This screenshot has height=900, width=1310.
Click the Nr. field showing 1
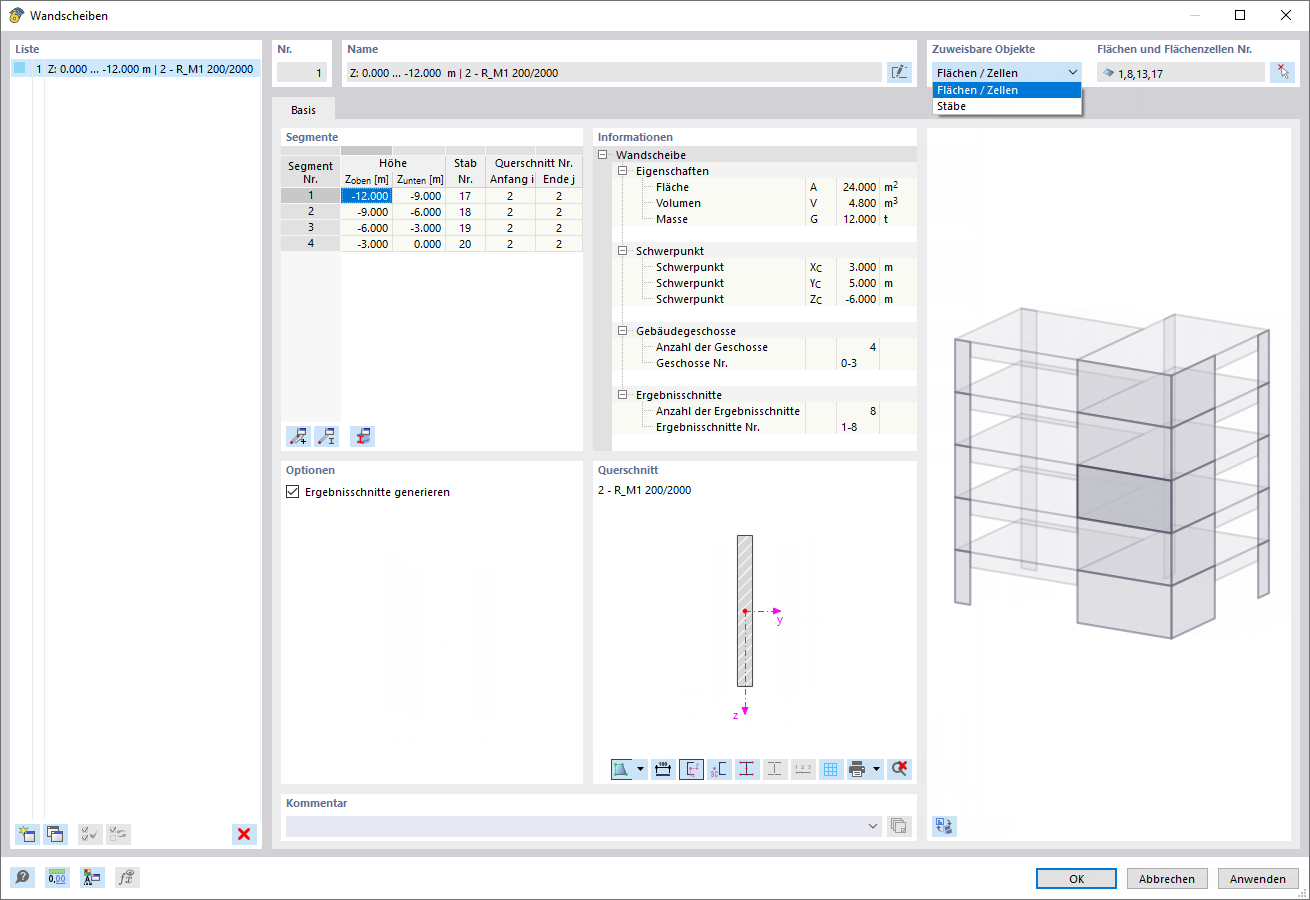[302, 72]
